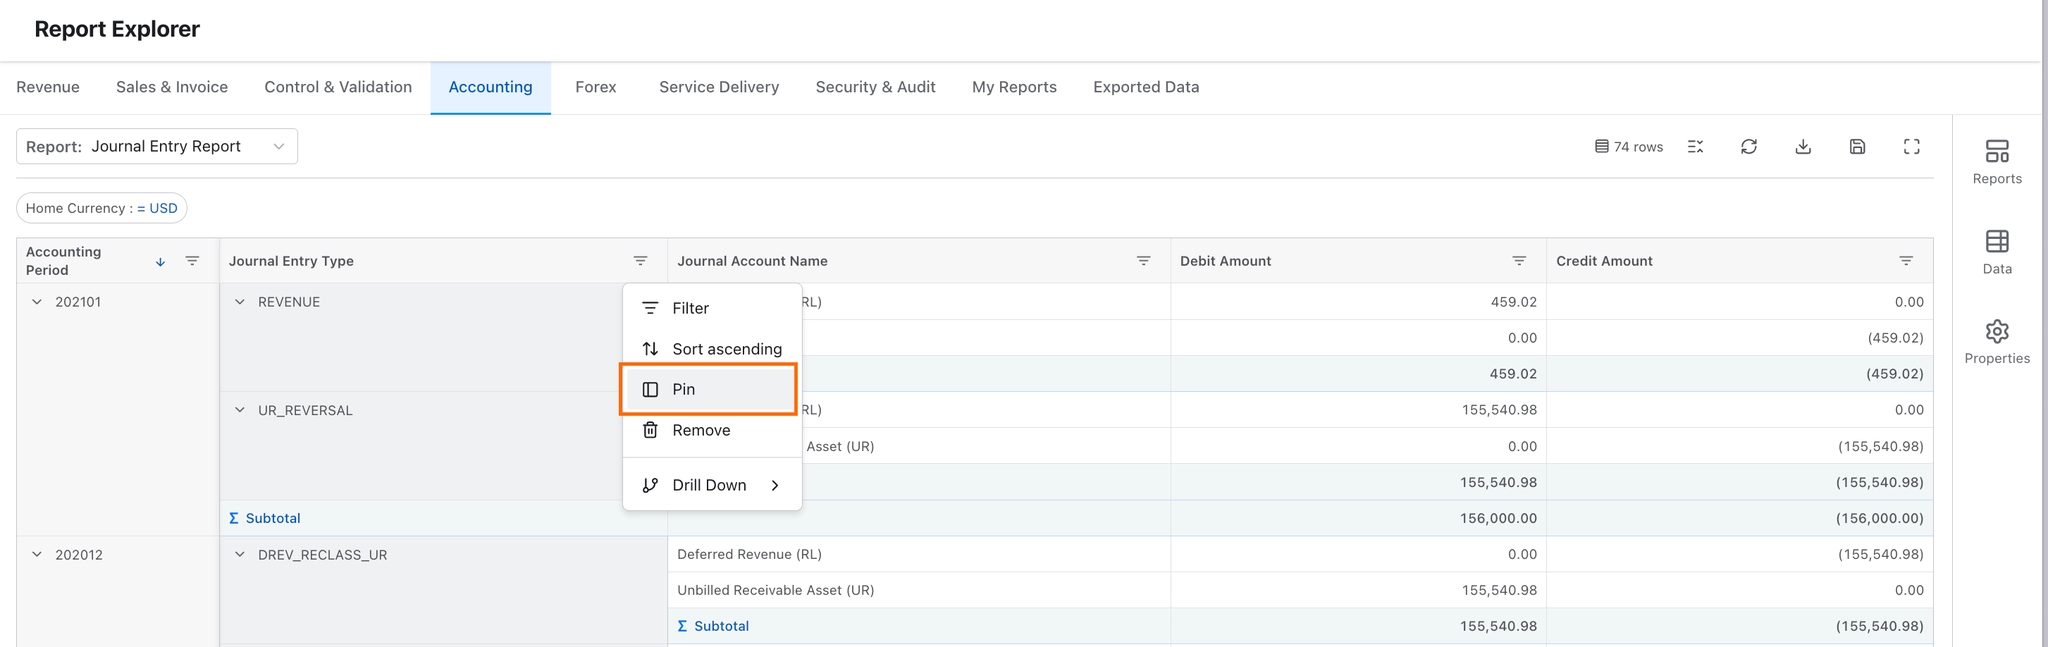Choose Filter from the context menu
This screenshot has width=2048, height=647.
click(712, 308)
